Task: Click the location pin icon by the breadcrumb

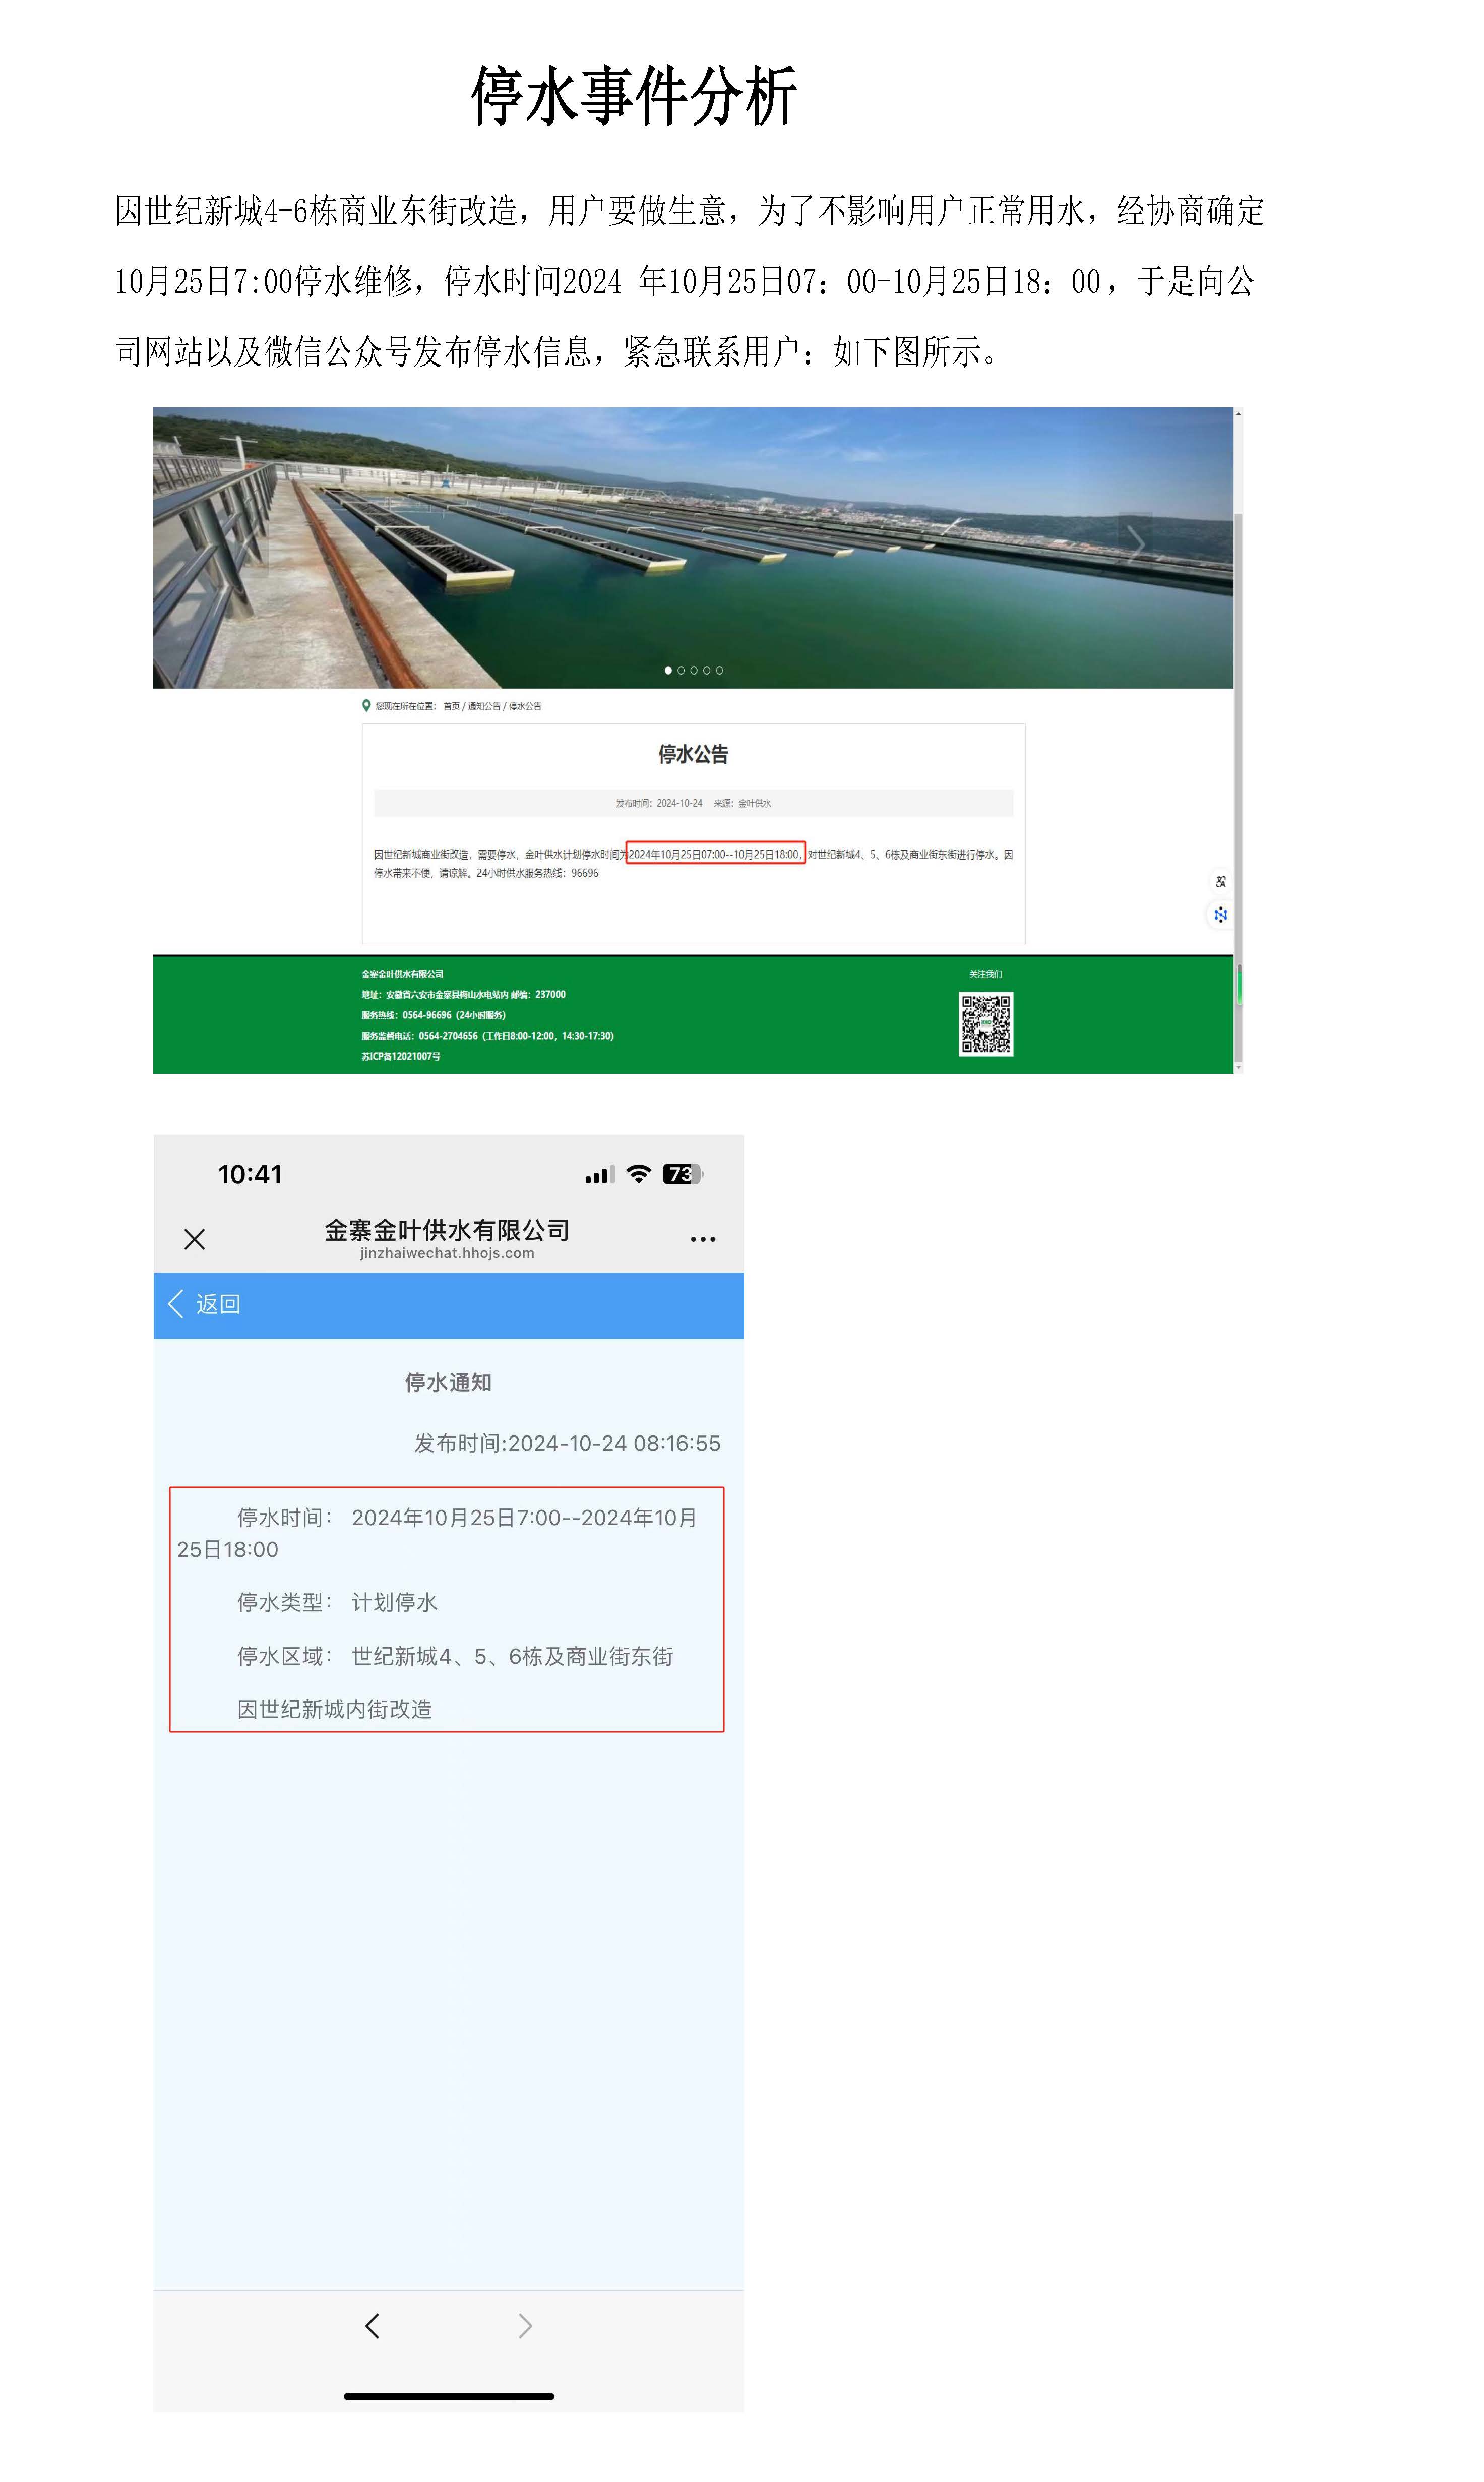Action: point(366,705)
